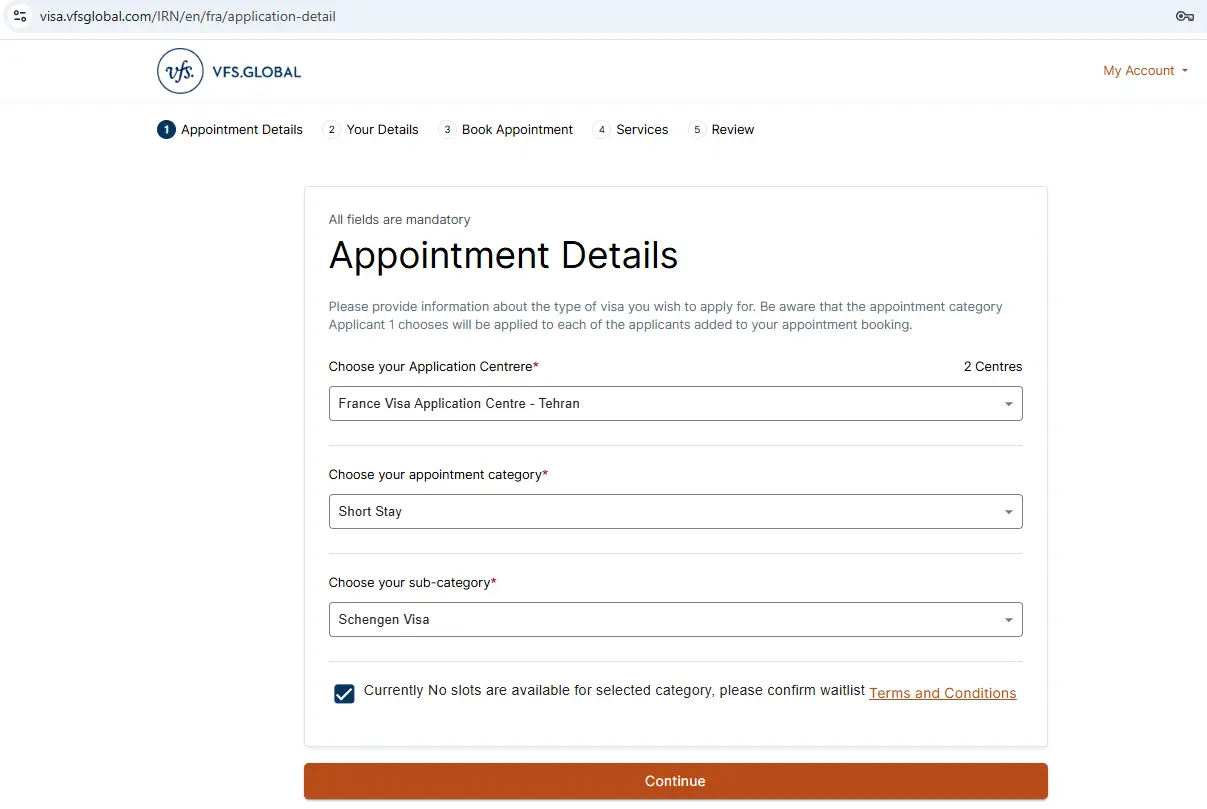Select the Services step label

pyautogui.click(x=642, y=130)
